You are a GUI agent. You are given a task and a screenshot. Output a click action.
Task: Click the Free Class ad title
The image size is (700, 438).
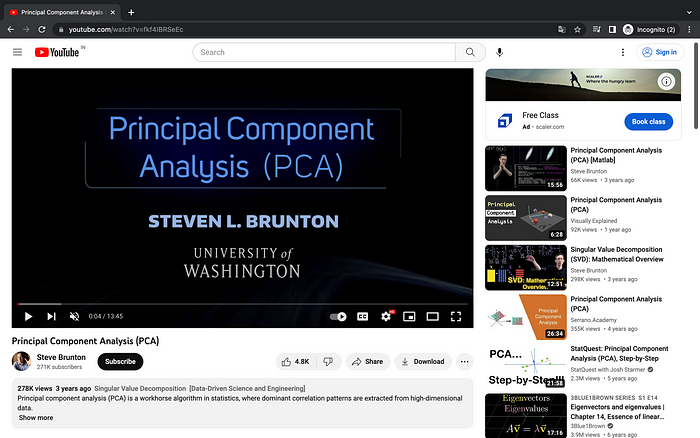540,115
